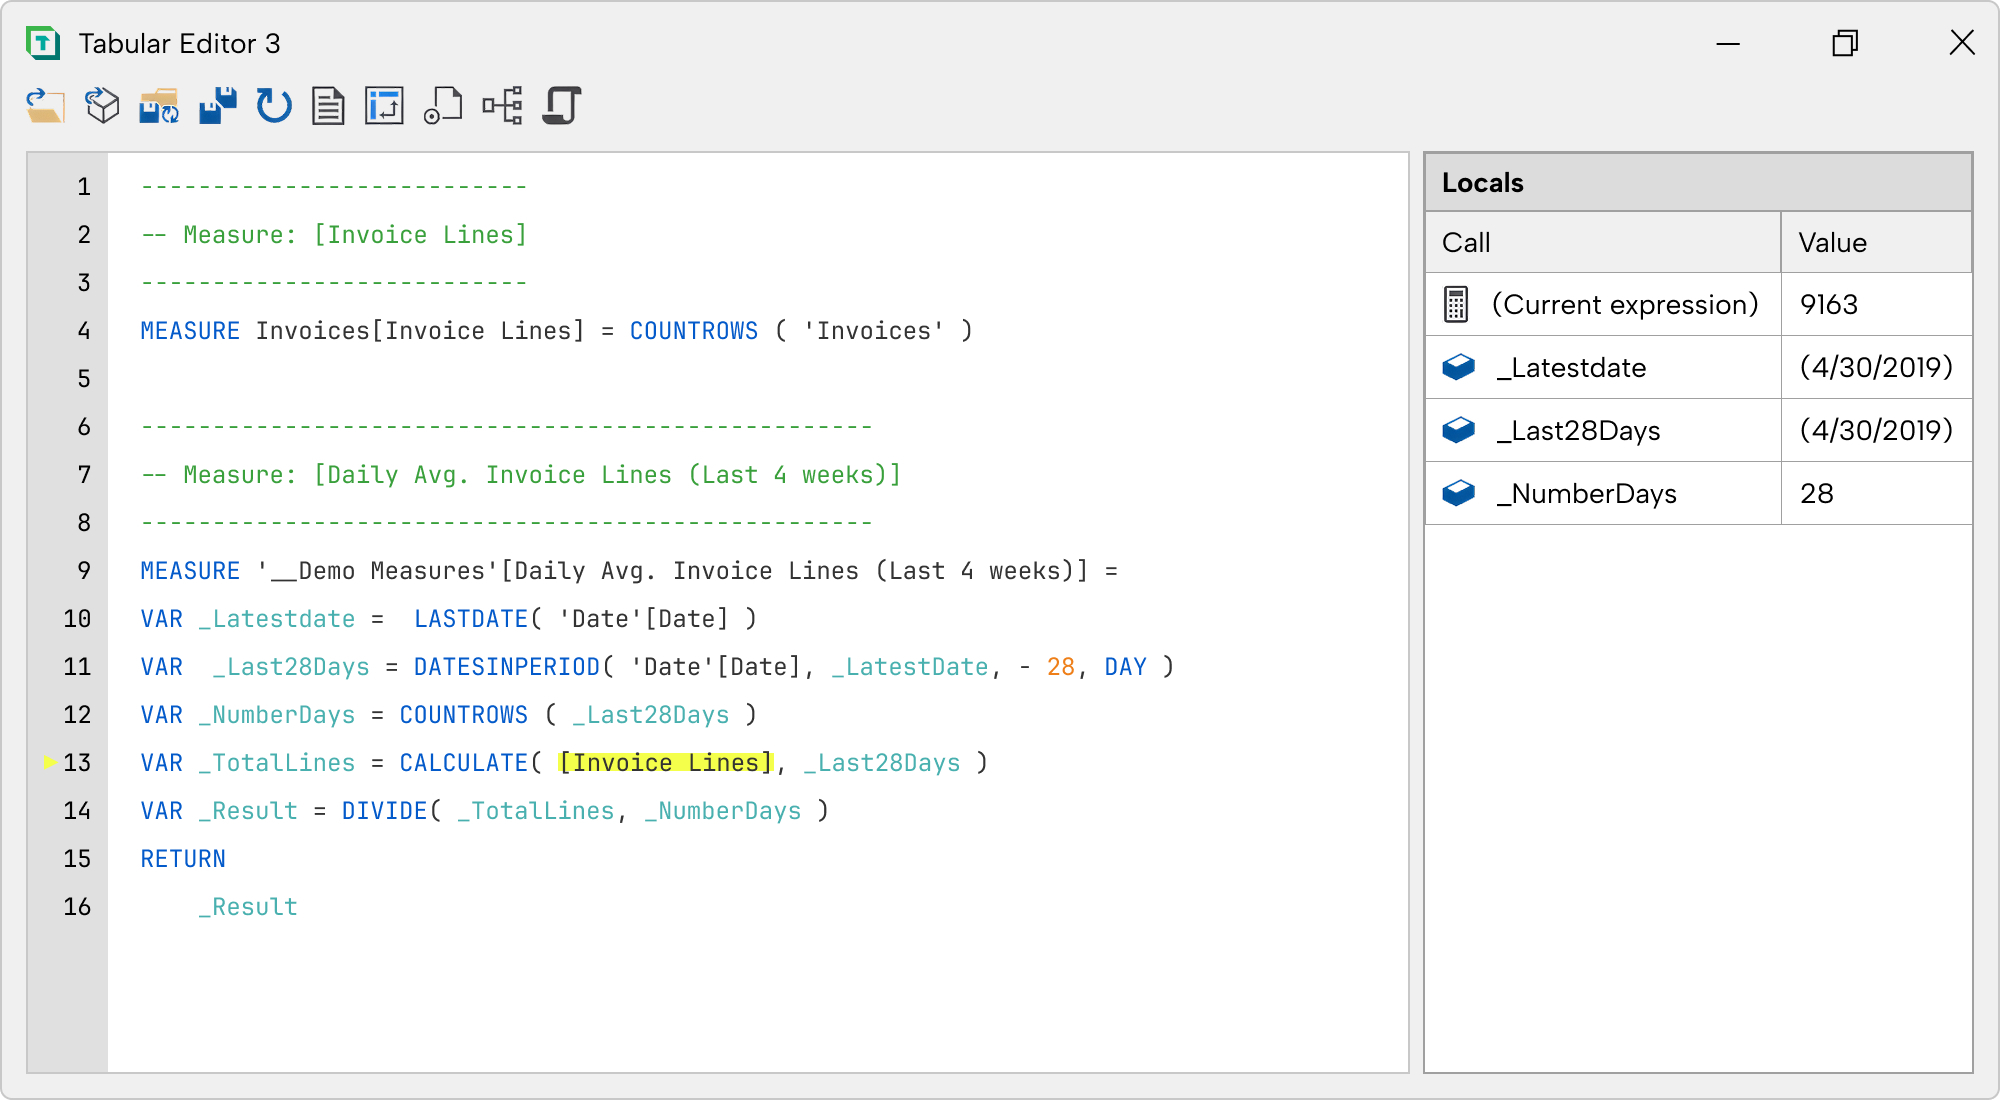Click the blue cube icon beside _Latestdate

tap(1459, 367)
